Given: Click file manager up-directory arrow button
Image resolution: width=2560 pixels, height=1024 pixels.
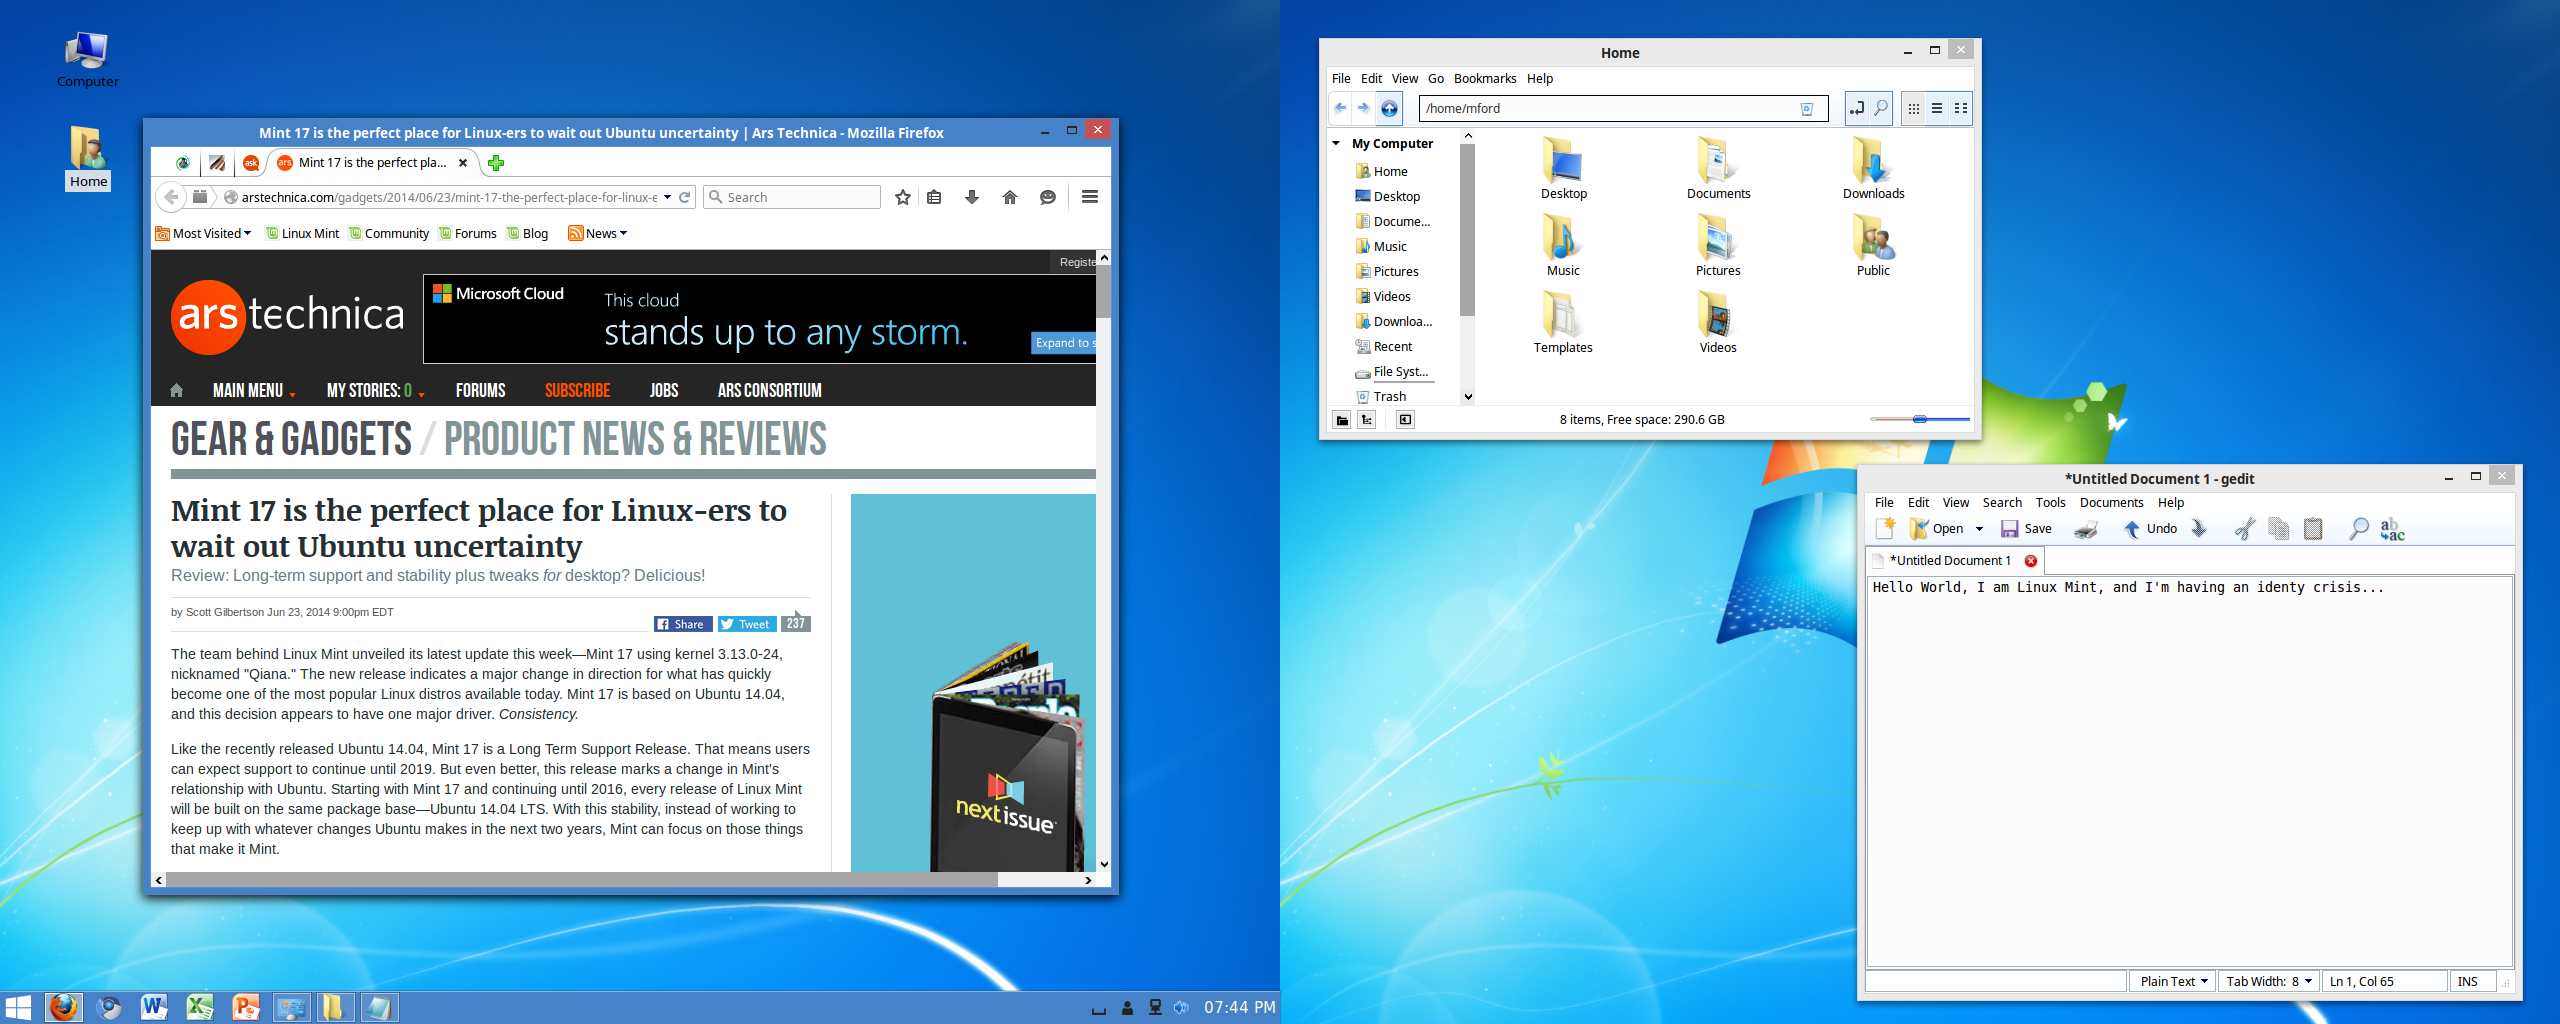Looking at the screenshot, I should 1389,108.
